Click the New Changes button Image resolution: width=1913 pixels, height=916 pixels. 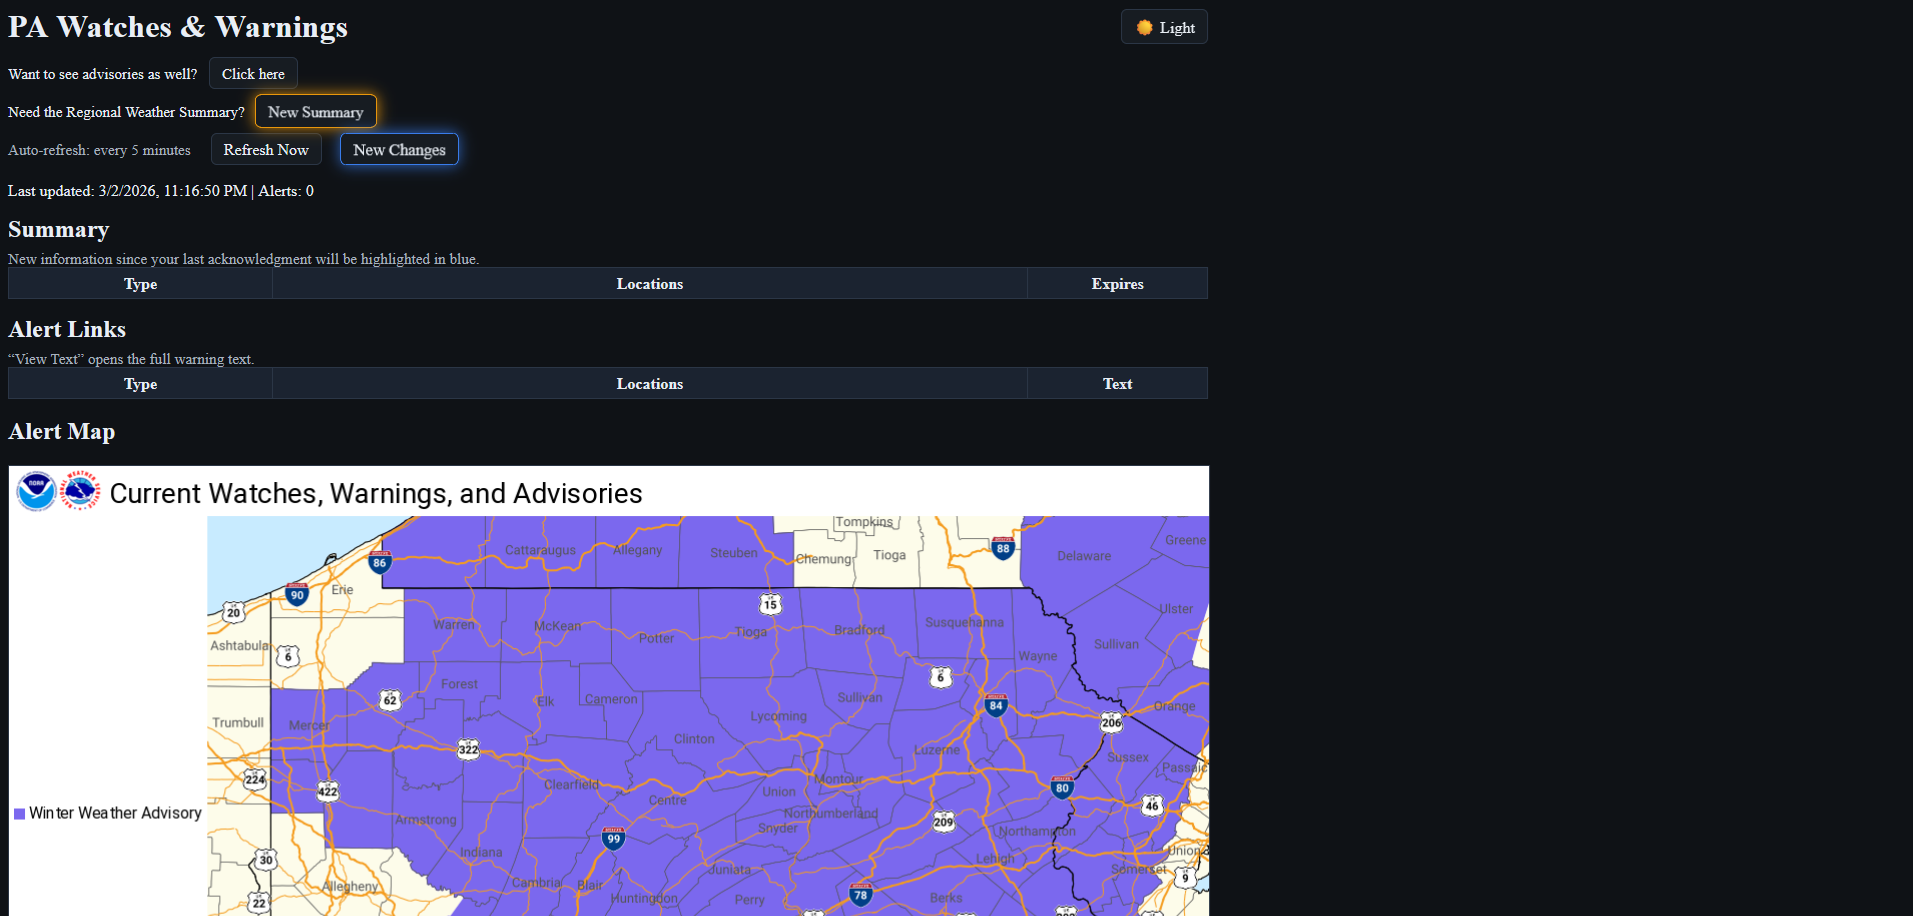tap(398, 149)
